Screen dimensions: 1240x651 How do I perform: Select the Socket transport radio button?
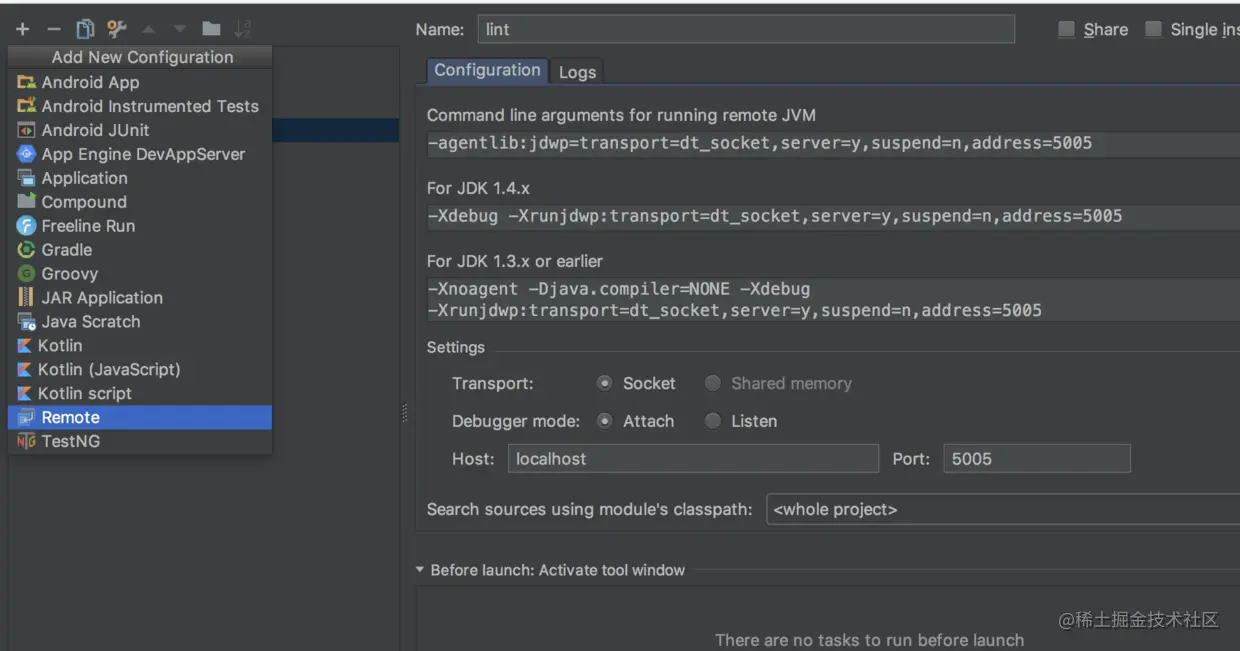point(604,383)
